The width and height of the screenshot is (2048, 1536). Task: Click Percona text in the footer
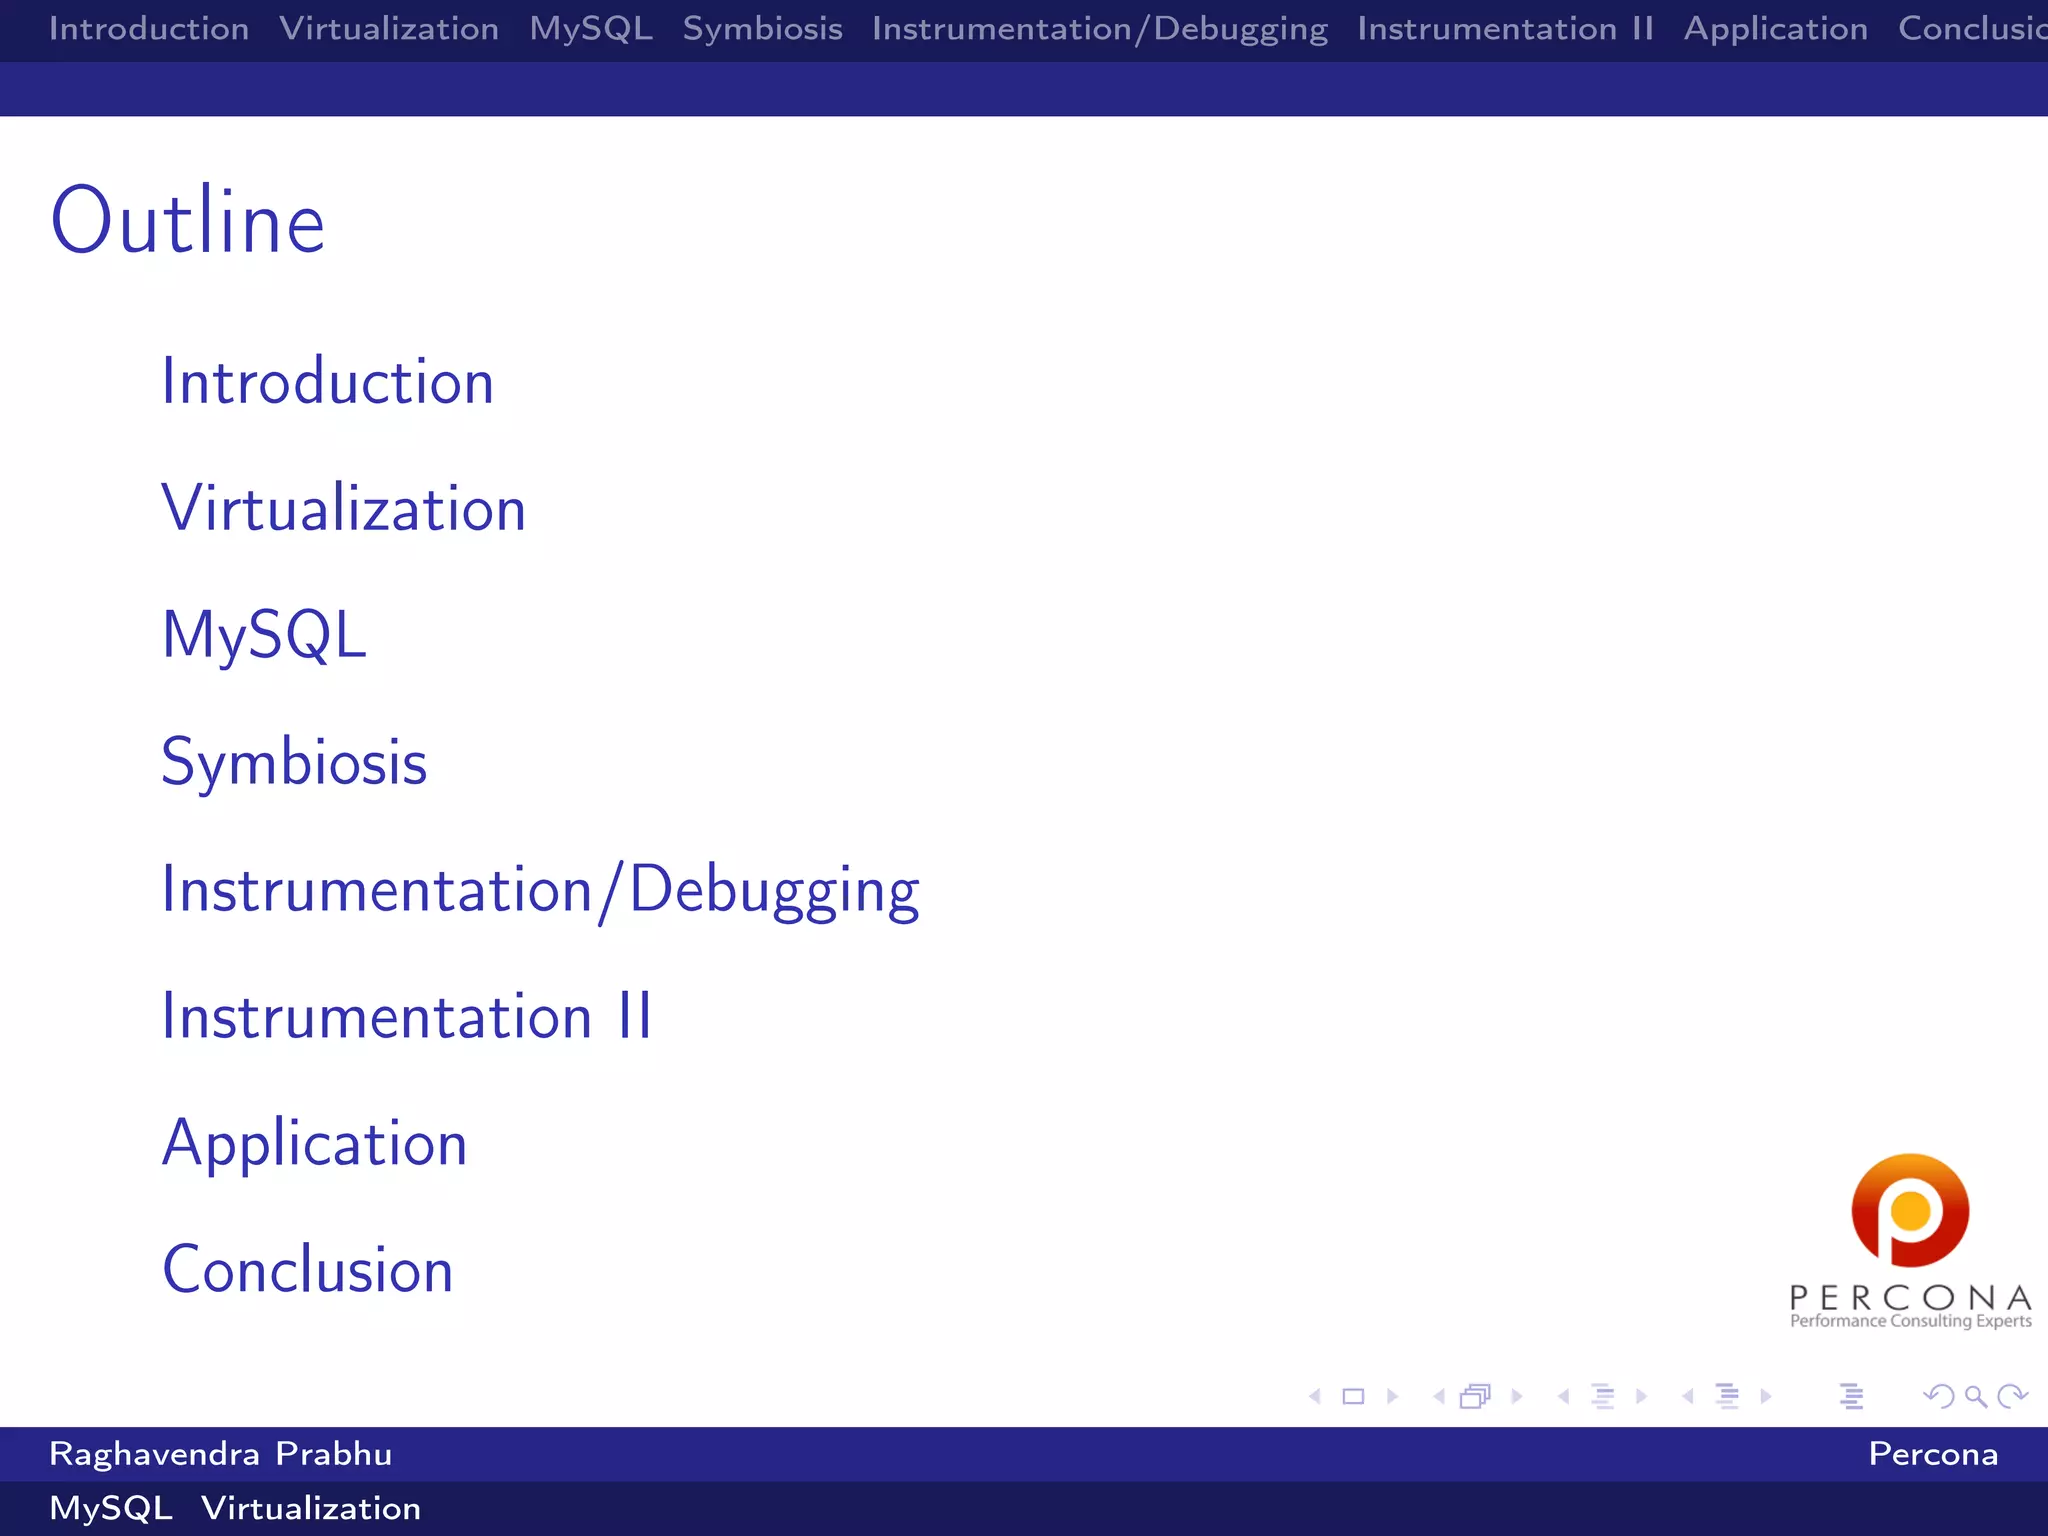[x=1933, y=1454]
